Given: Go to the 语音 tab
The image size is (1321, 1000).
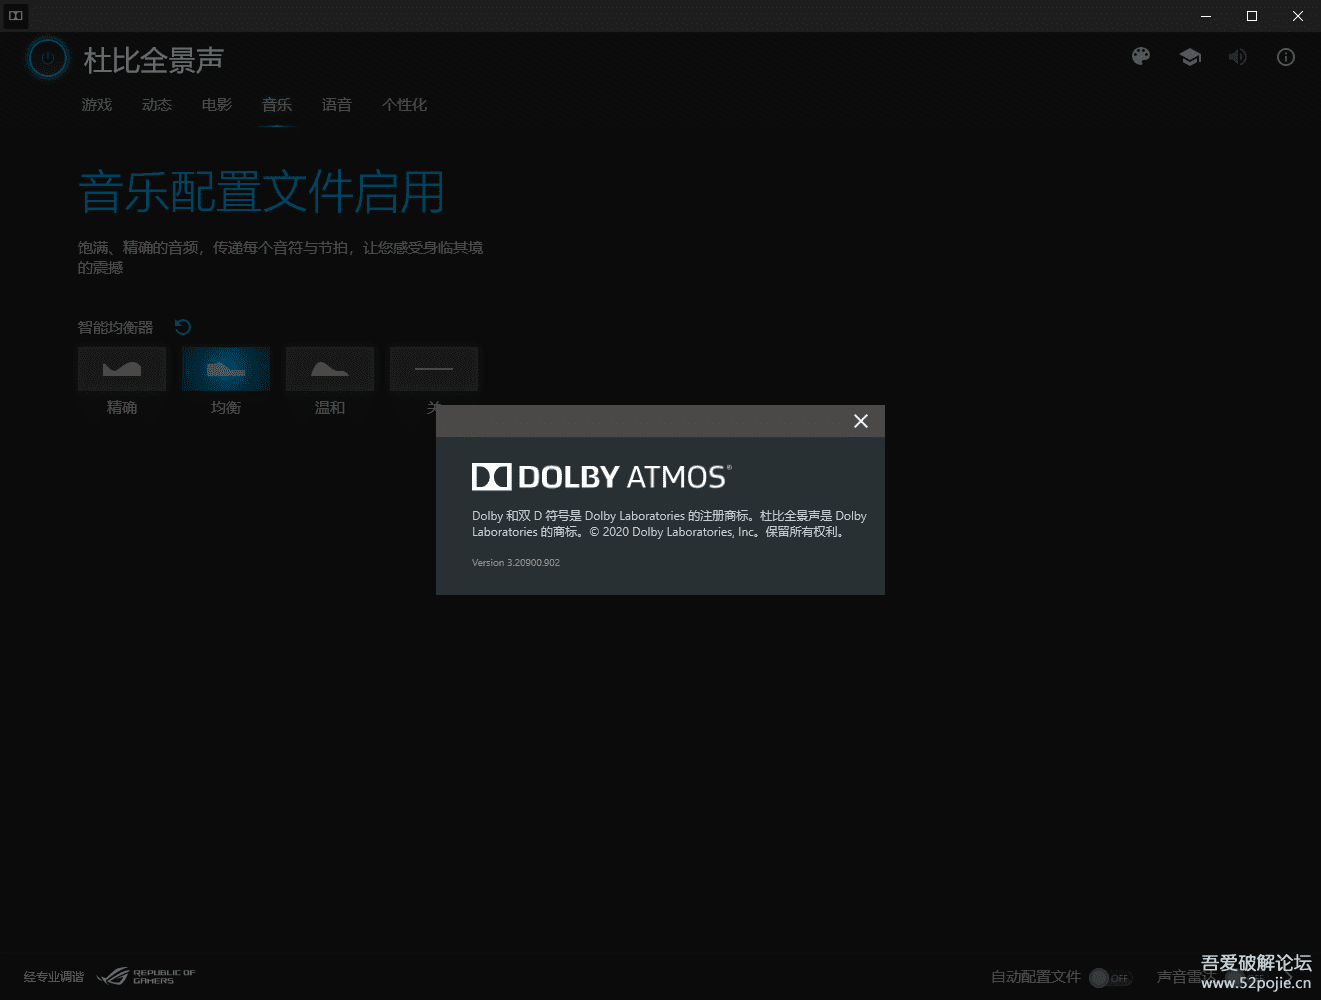Looking at the screenshot, I should (337, 105).
